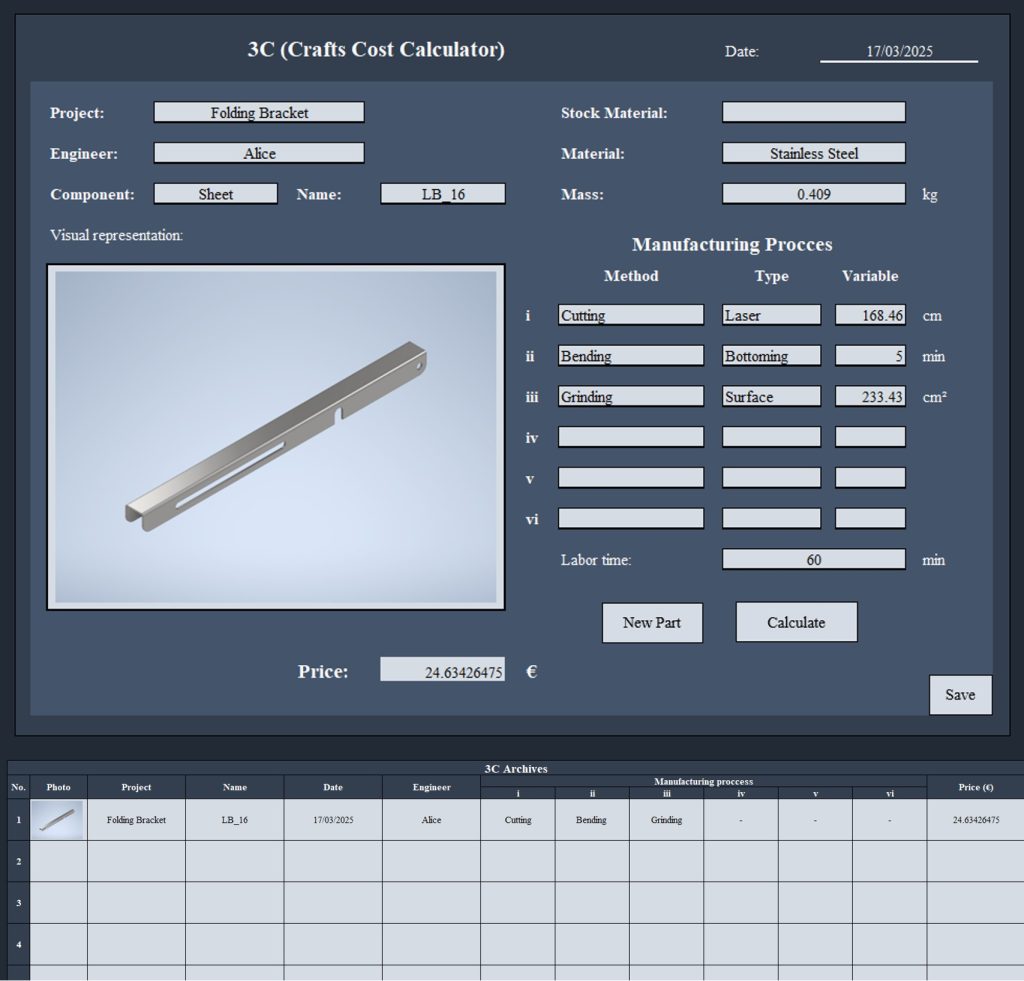Click the folding bracket 3D preview image

tap(276, 437)
